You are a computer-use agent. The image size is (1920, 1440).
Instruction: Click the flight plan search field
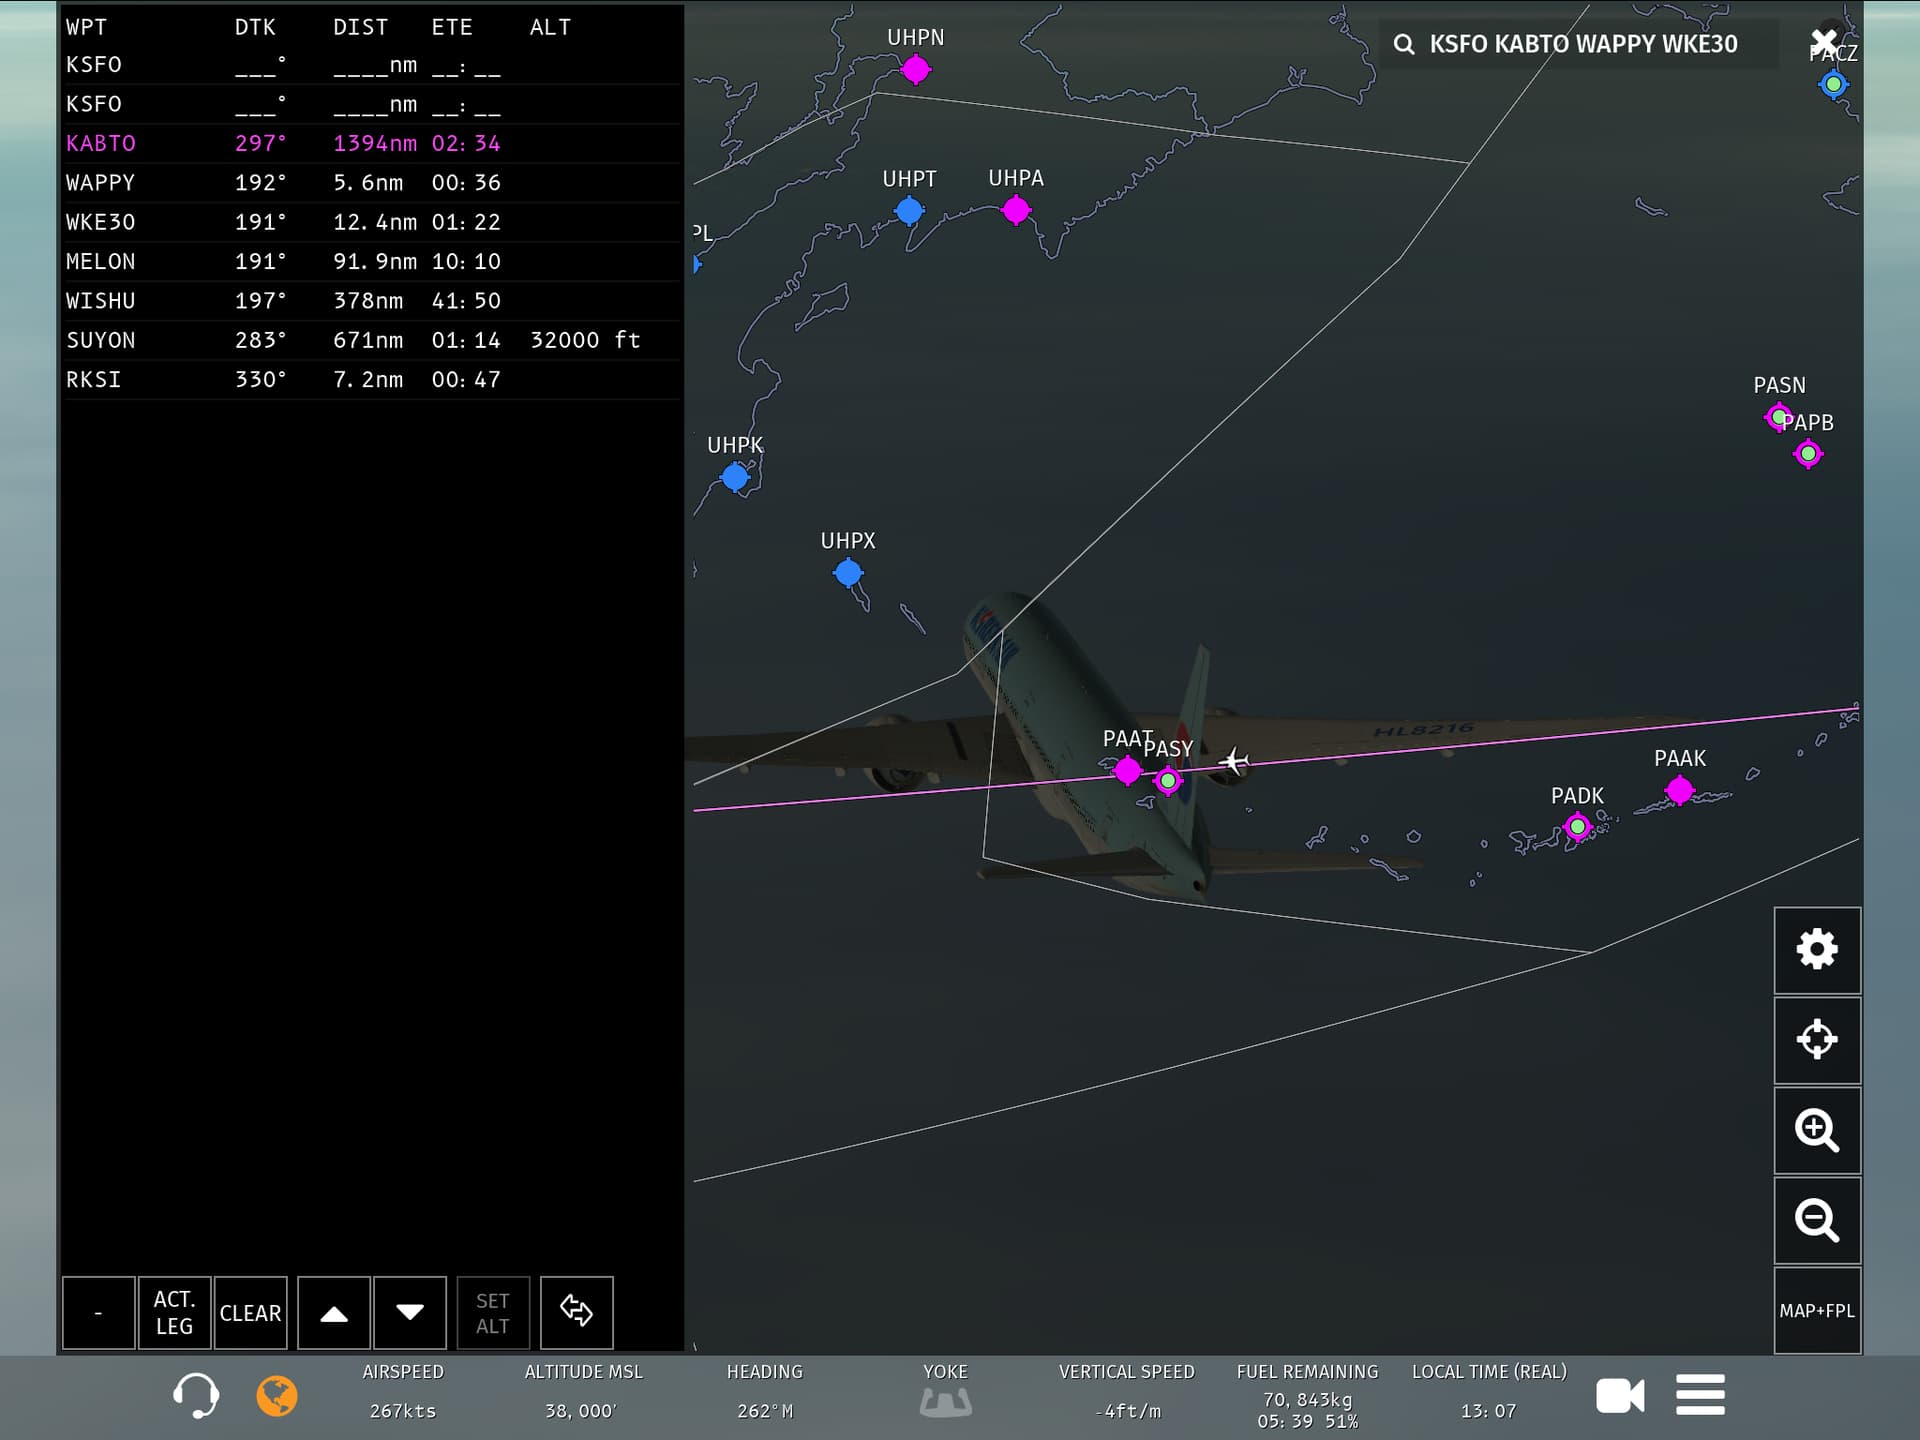(1582, 44)
